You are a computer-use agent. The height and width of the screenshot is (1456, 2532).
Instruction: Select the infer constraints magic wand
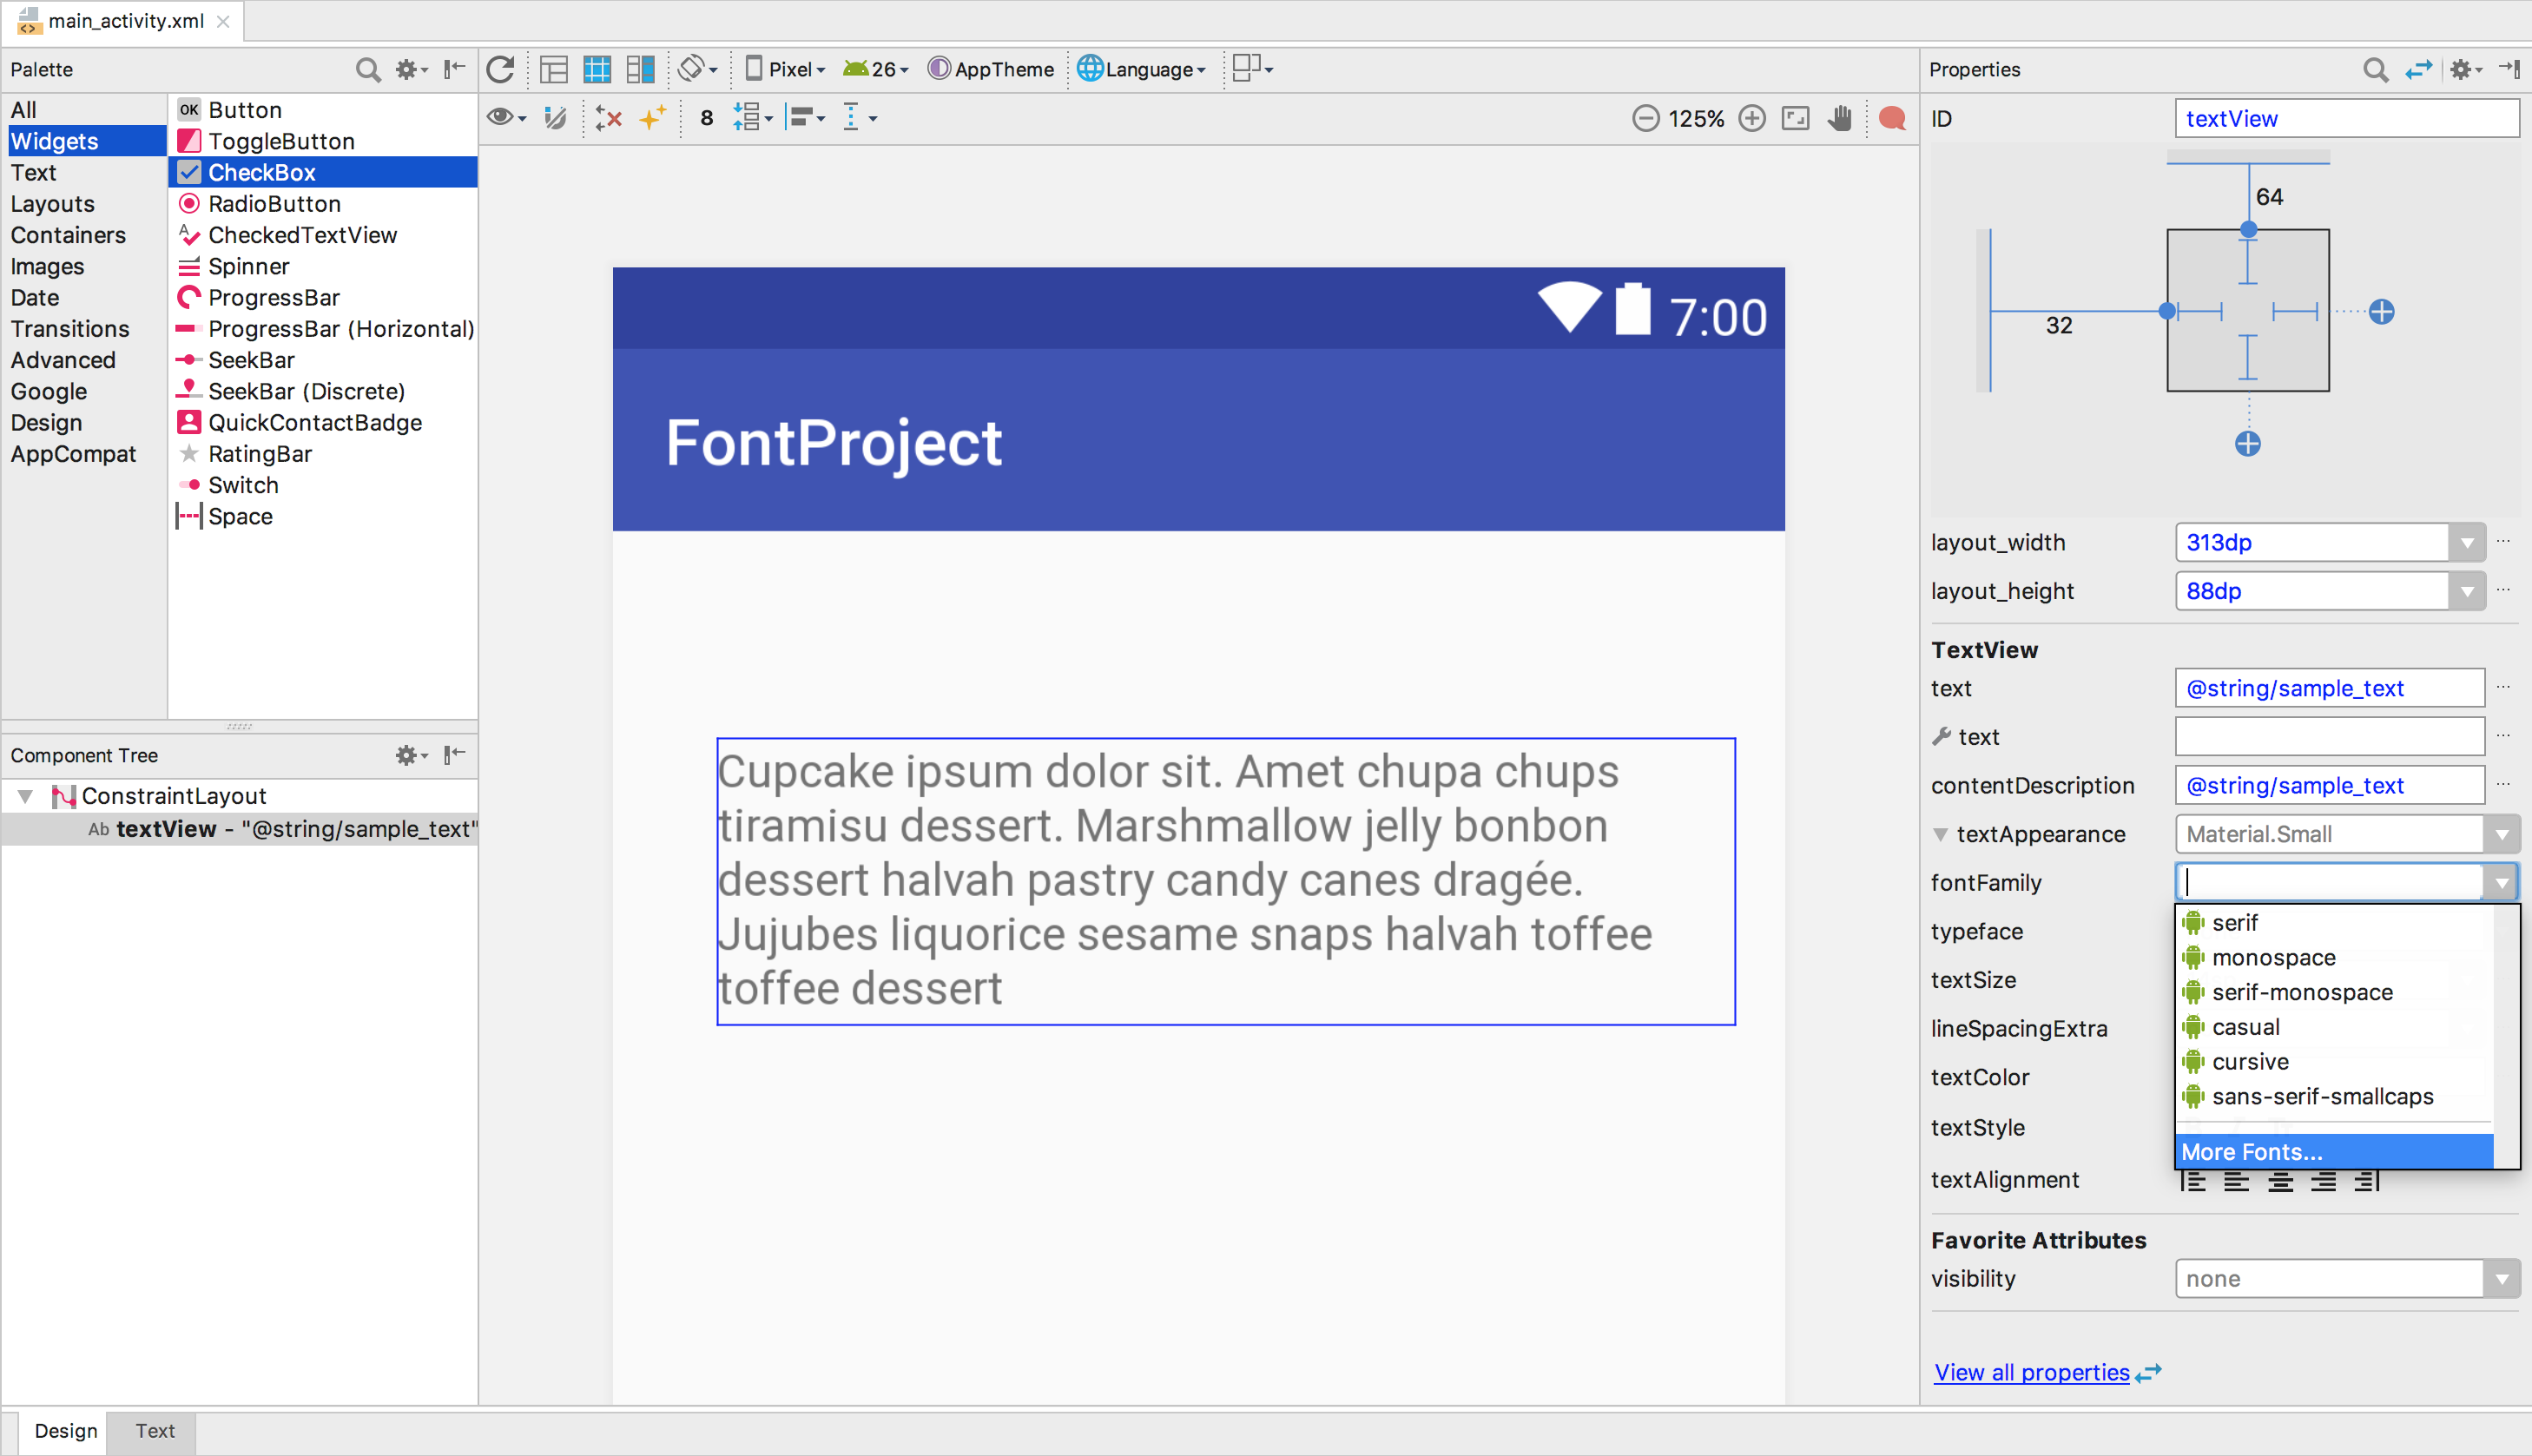coord(653,117)
